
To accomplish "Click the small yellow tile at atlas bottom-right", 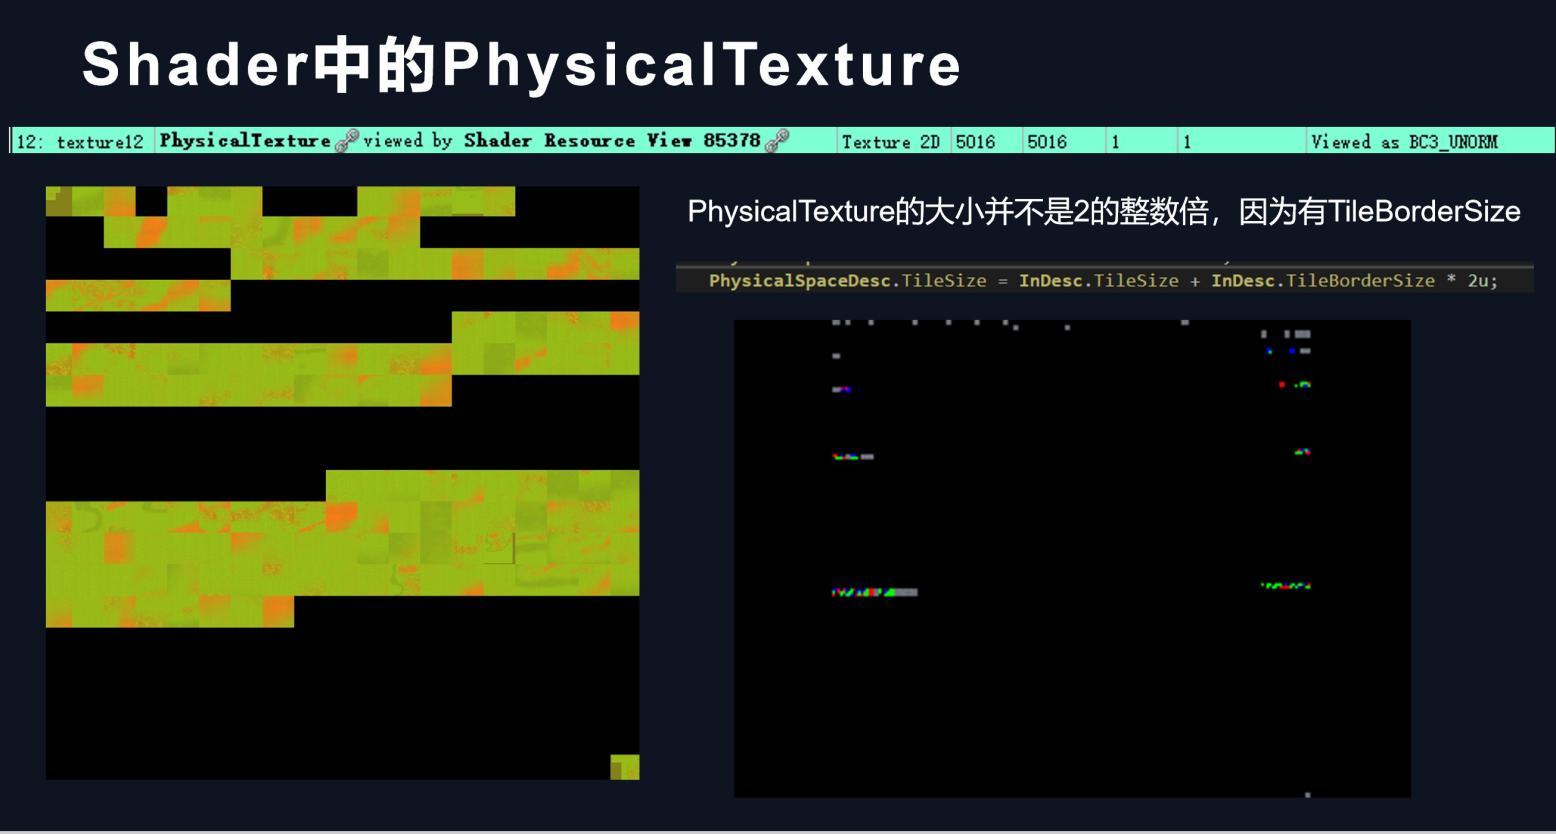I will 625,766.
